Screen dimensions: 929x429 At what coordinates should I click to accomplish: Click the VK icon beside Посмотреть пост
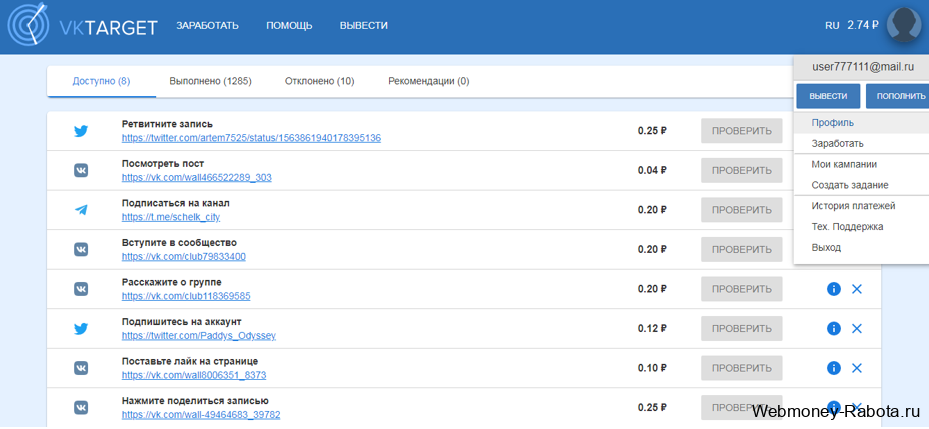pos(81,170)
